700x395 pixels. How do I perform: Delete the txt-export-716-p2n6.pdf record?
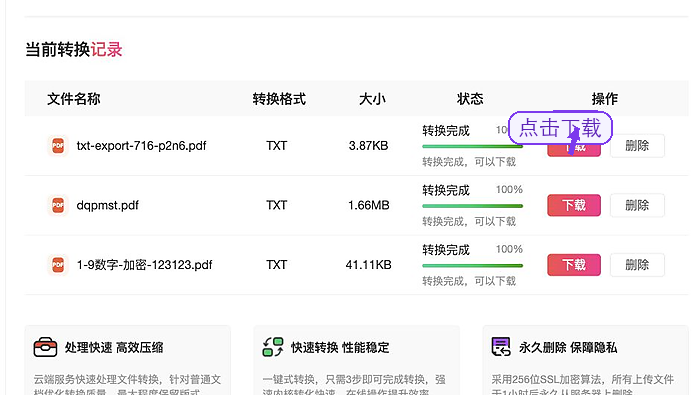[637, 146]
